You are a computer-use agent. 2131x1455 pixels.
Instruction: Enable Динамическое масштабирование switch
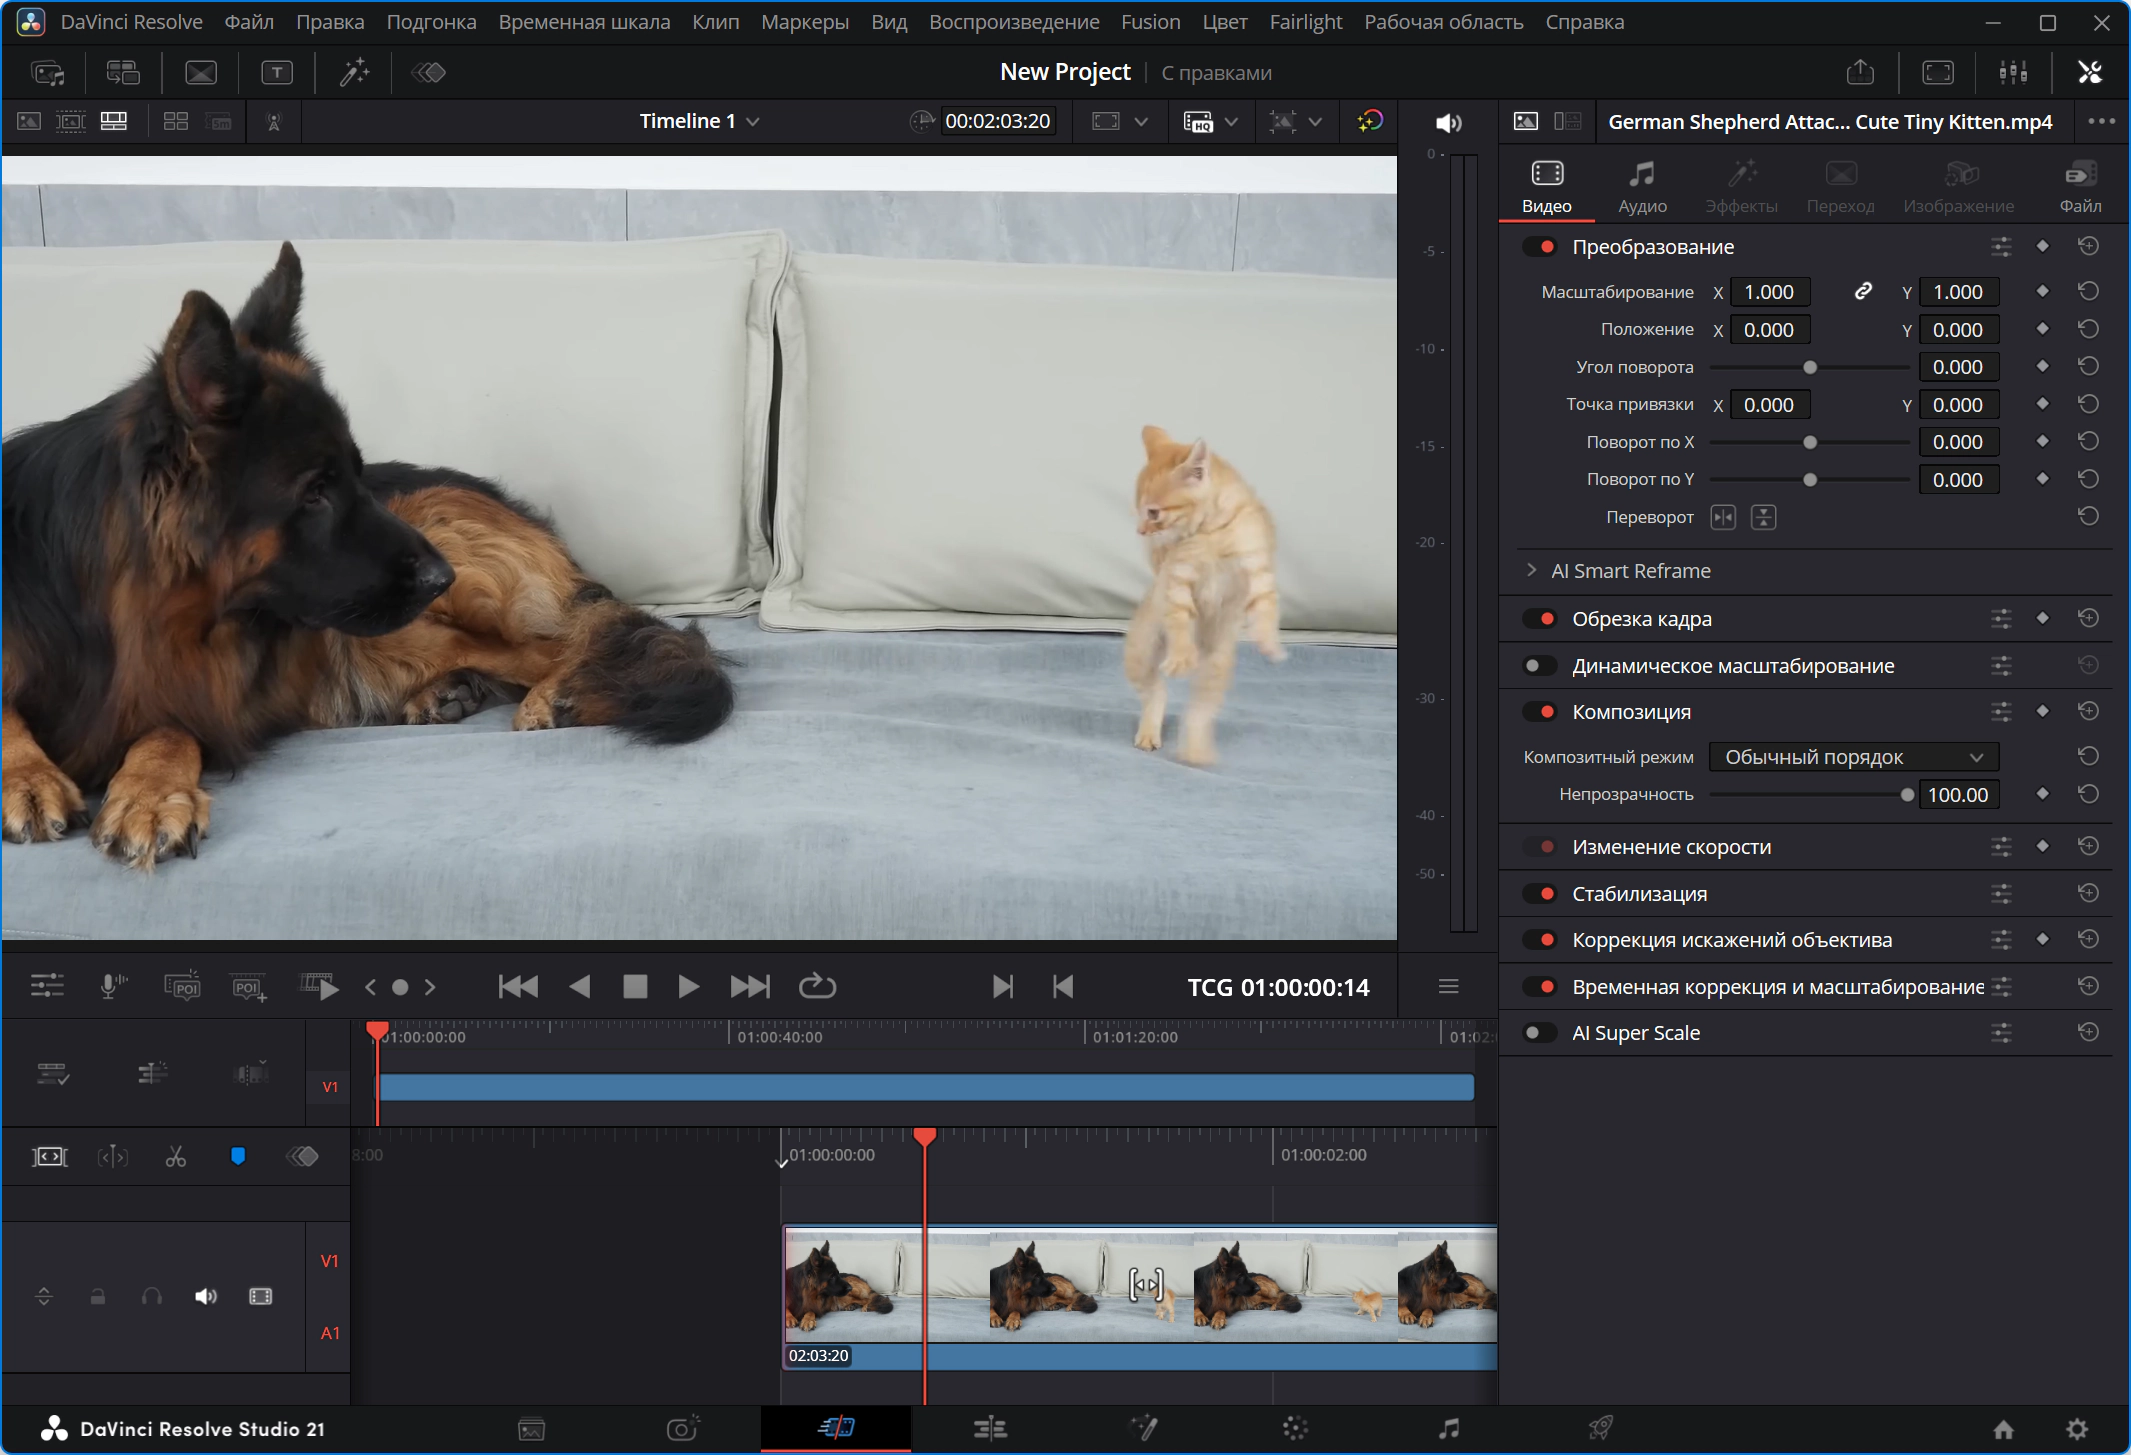tap(1540, 665)
